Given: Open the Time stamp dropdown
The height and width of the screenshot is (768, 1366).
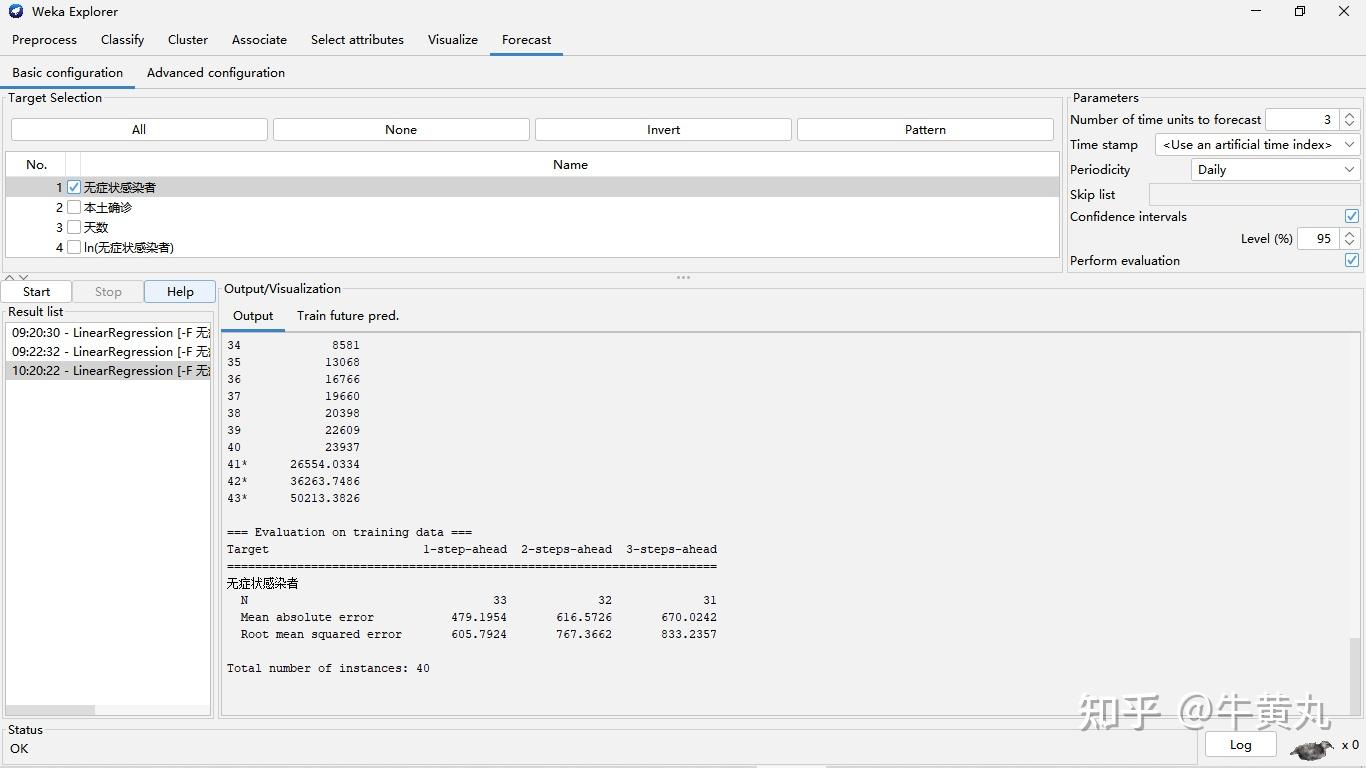Looking at the screenshot, I should [x=1256, y=144].
